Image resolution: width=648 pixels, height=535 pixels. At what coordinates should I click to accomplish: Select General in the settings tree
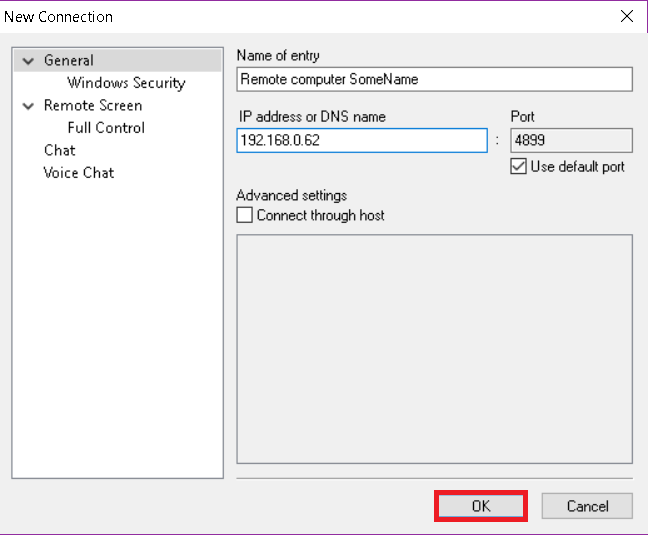(69, 61)
